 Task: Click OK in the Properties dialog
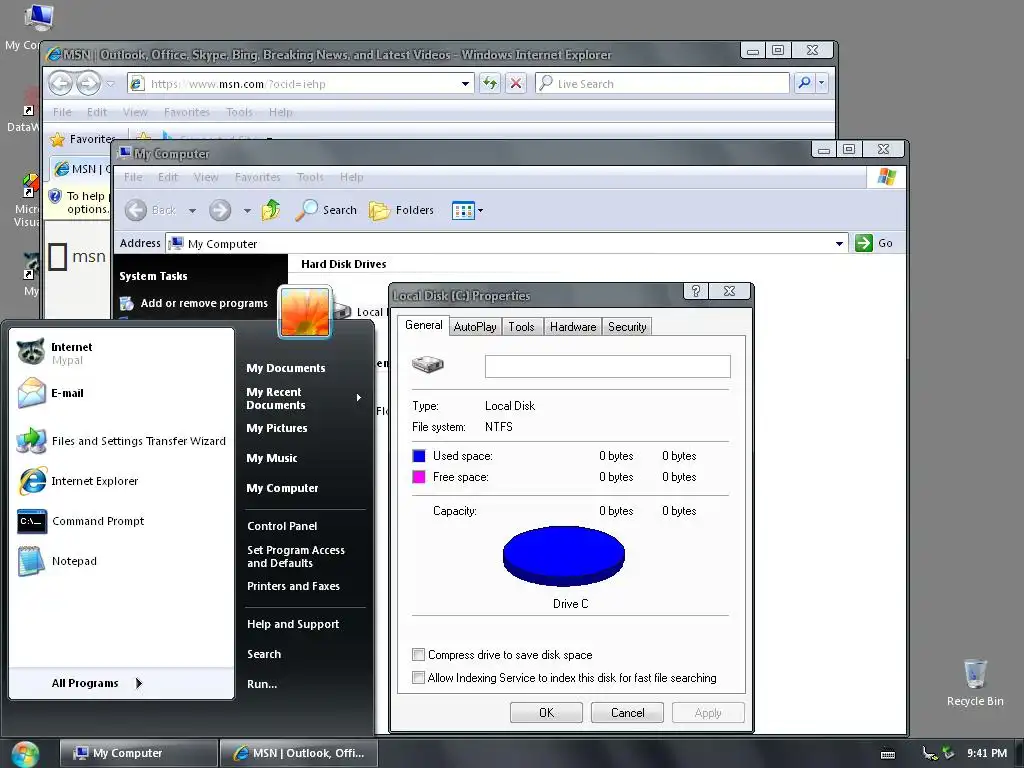point(546,712)
